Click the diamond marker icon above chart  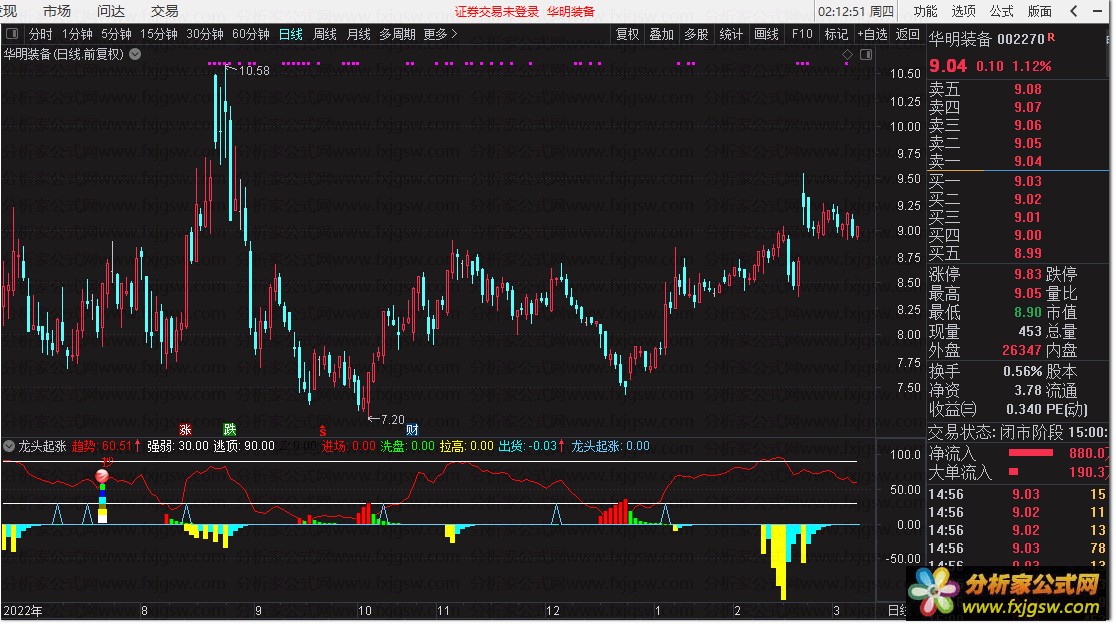coord(847,54)
